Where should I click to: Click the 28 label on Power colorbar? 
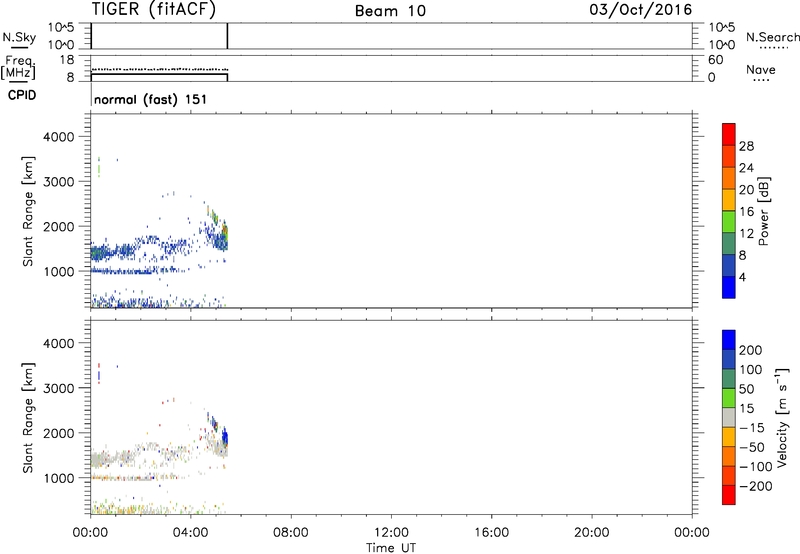746,146
